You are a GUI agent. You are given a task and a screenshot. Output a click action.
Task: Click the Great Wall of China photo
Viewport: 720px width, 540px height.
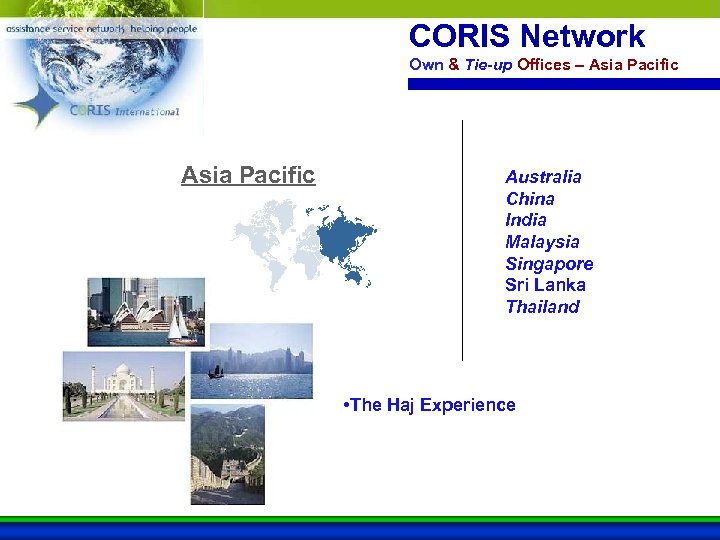pyautogui.click(x=228, y=455)
